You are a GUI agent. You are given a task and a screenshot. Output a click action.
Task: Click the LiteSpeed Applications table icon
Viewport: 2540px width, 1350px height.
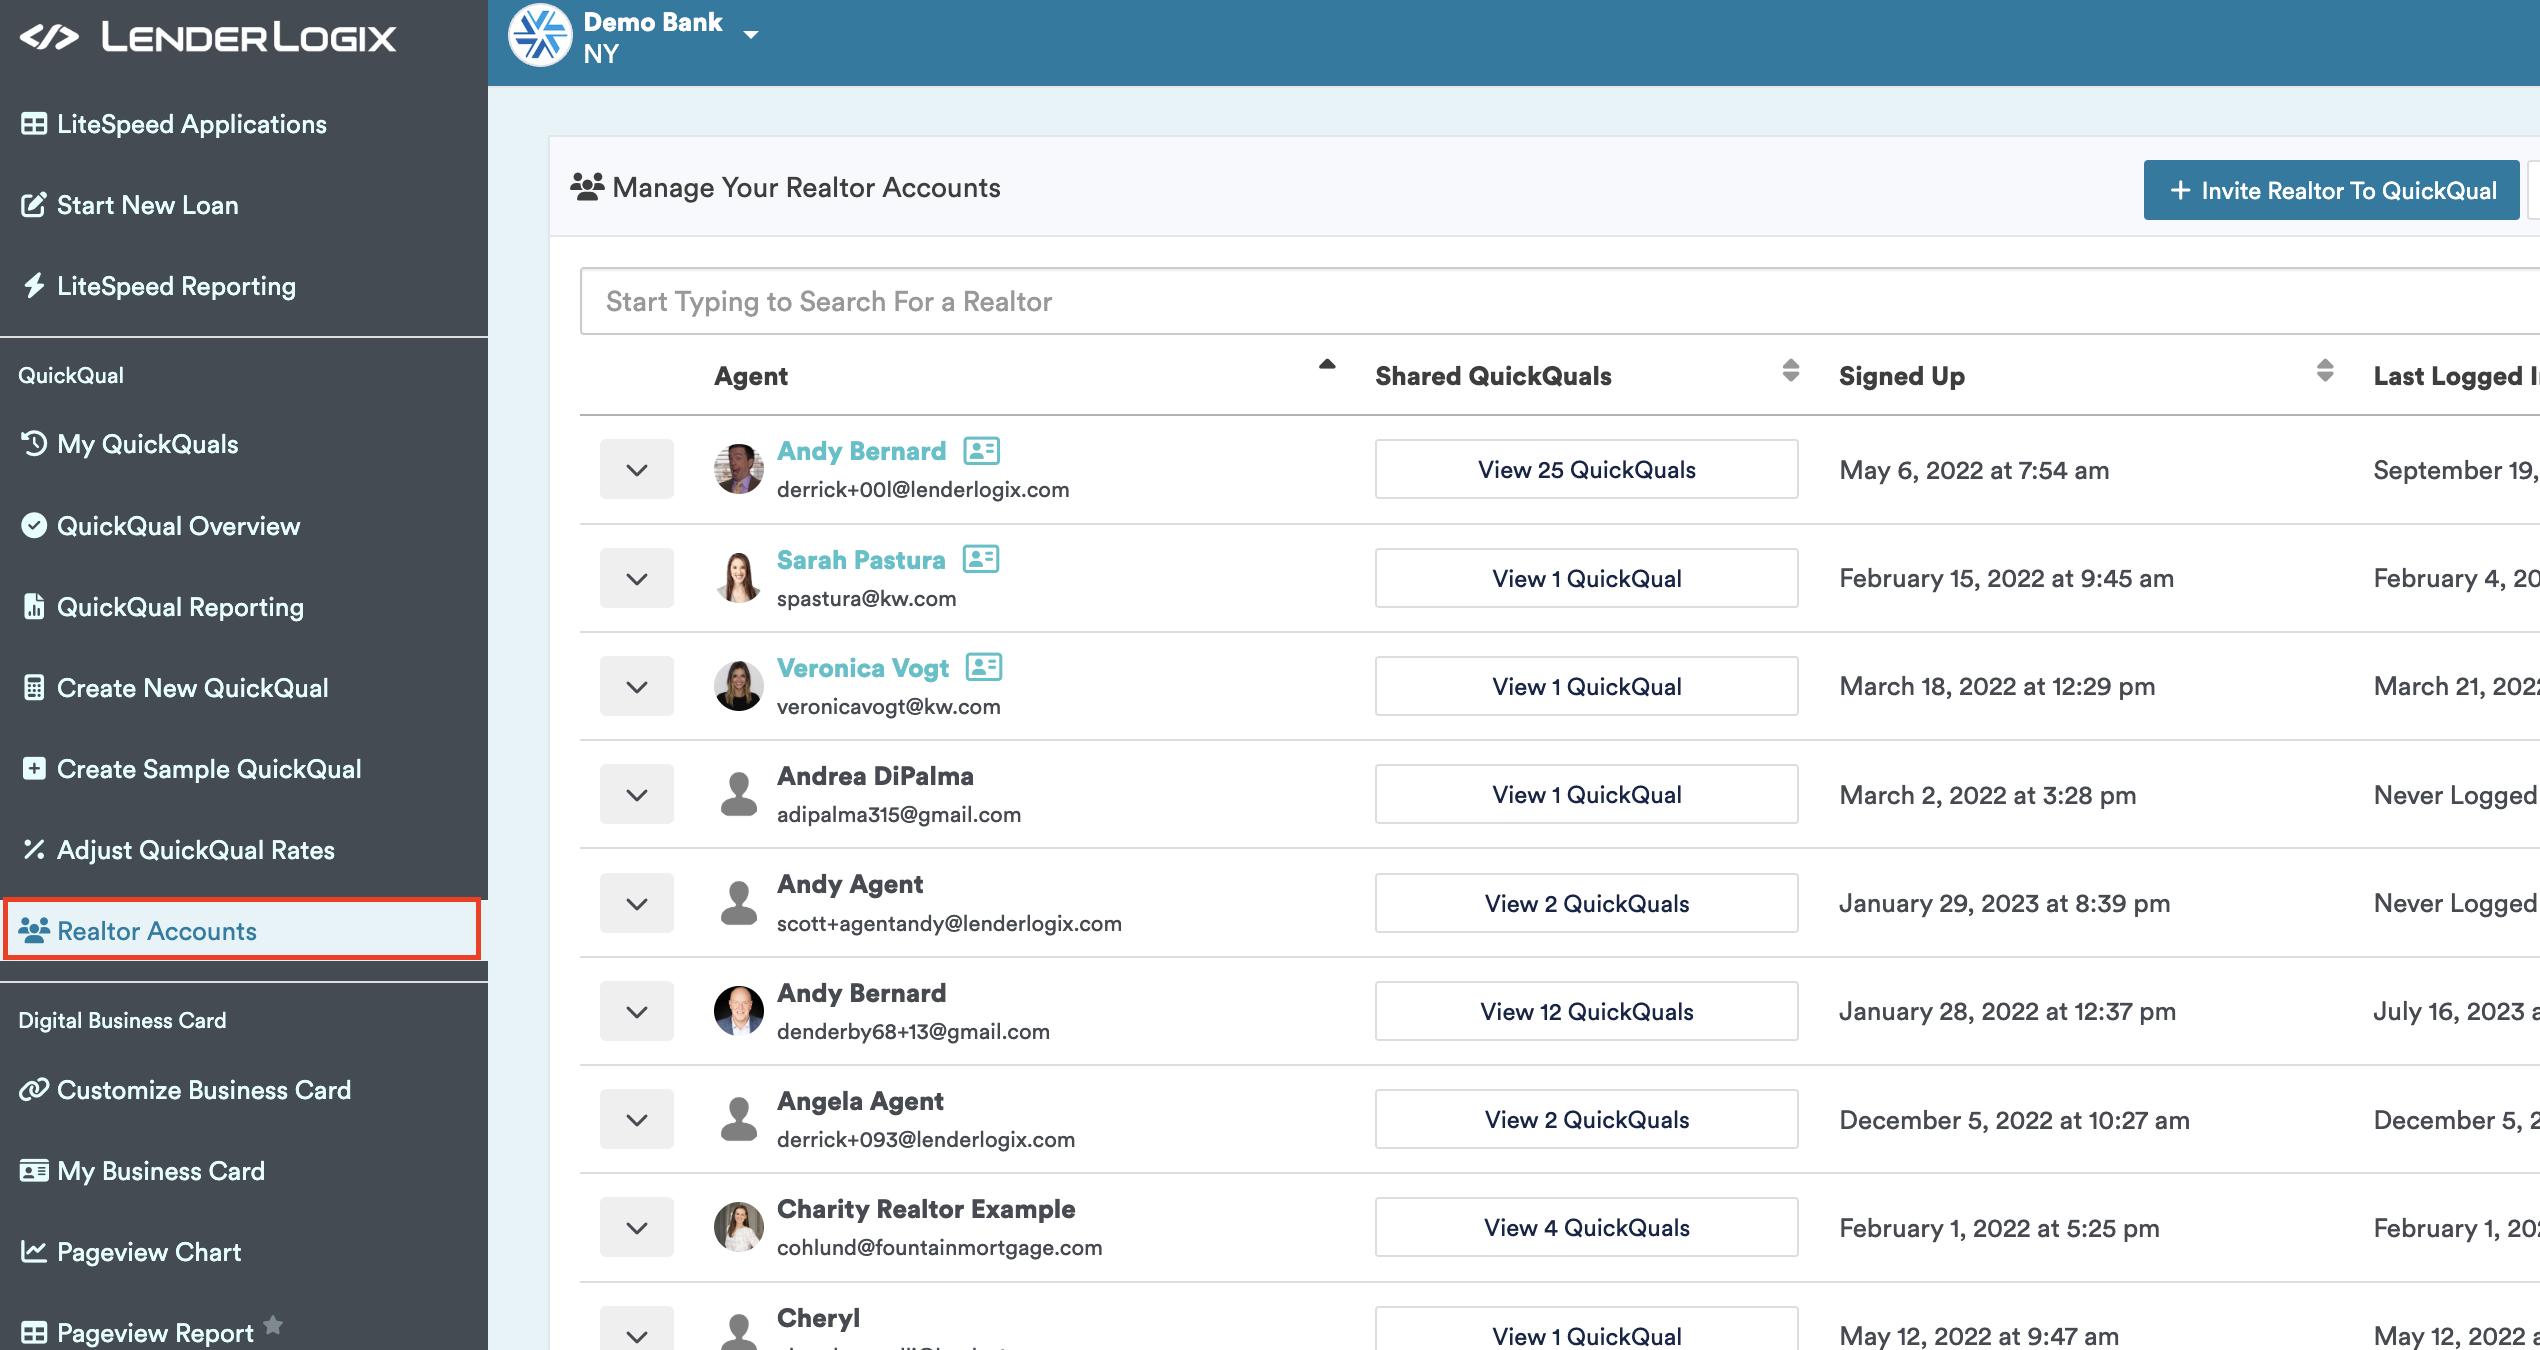point(34,124)
